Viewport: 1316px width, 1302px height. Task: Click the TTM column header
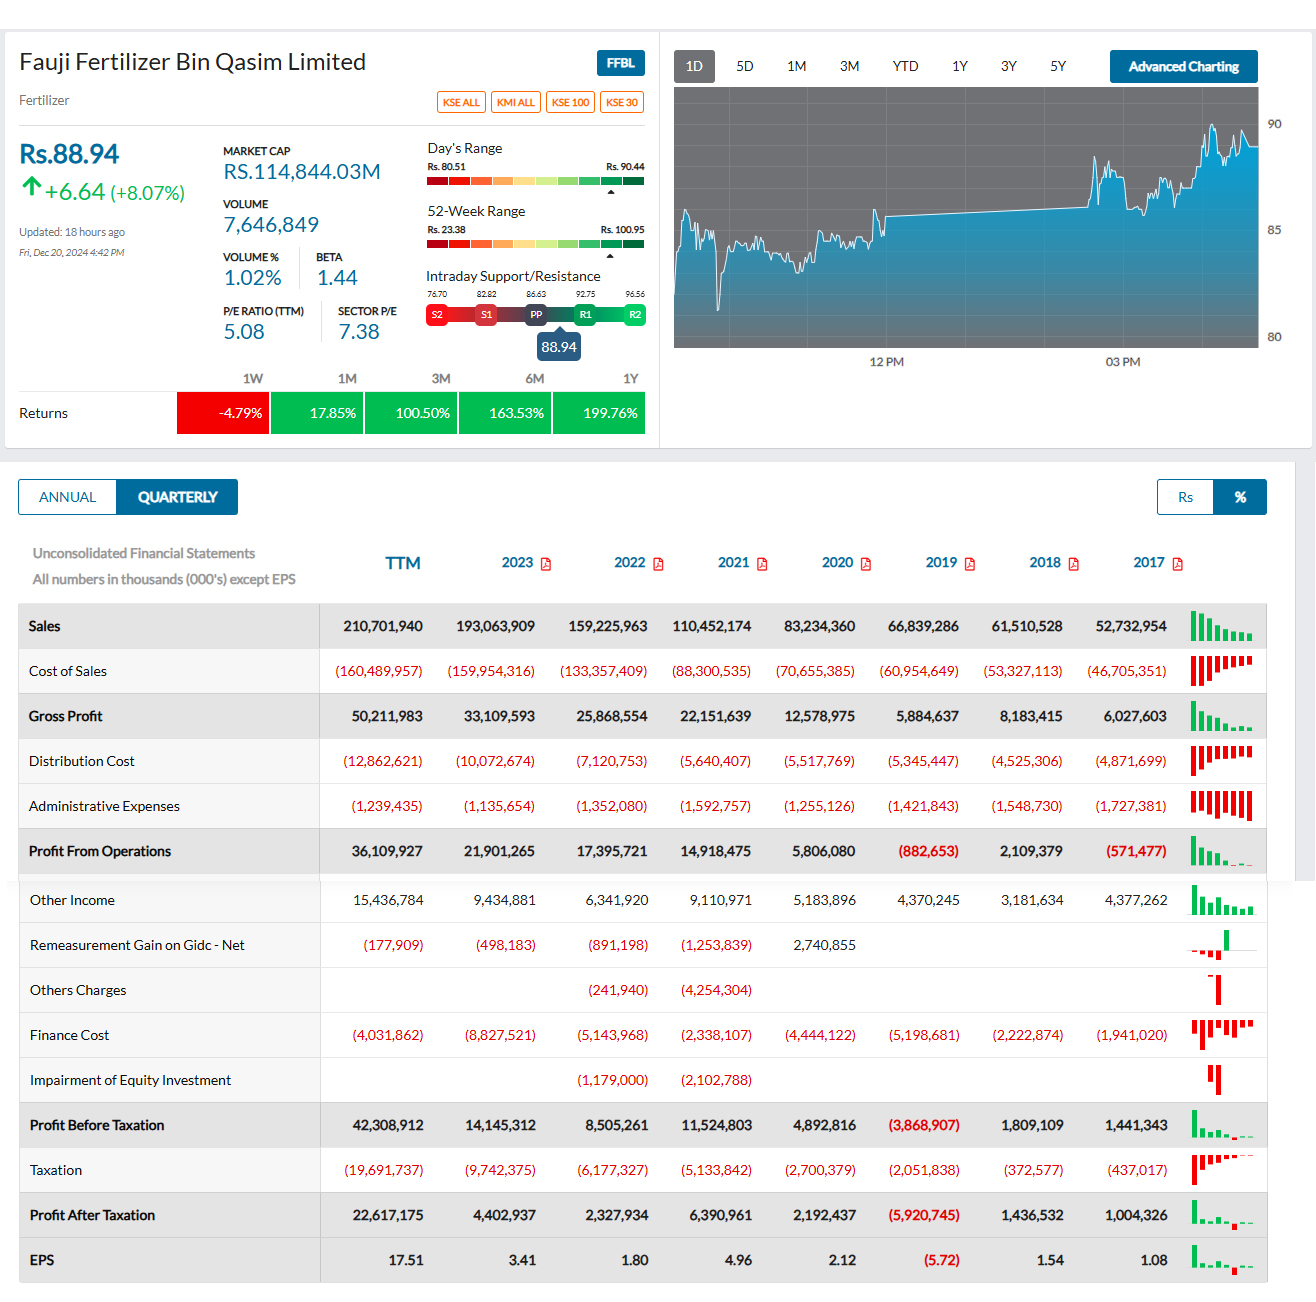pyautogui.click(x=403, y=563)
